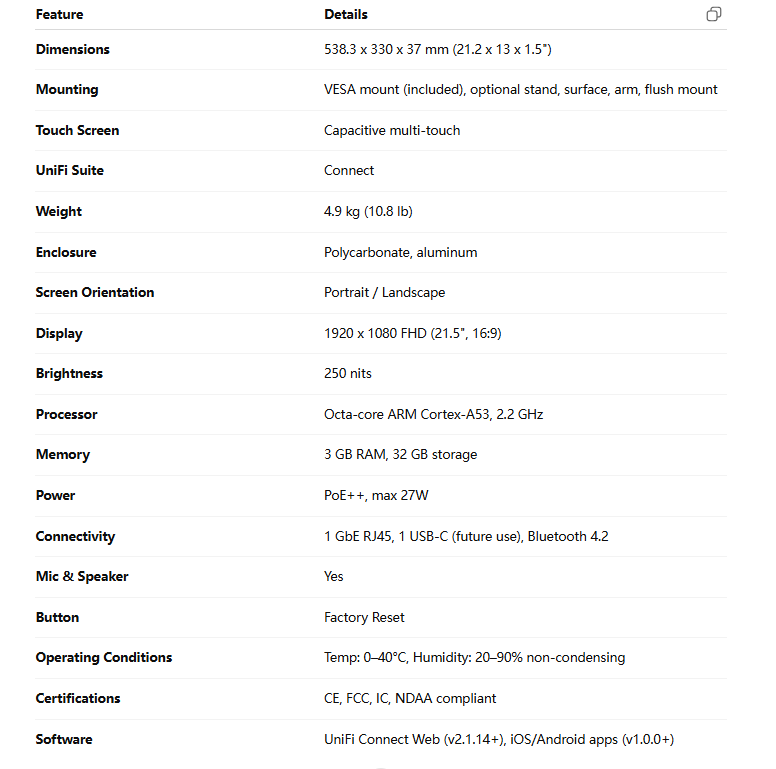Select the Touch Screen row label
This screenshot has width=776, height=769.
77,130
